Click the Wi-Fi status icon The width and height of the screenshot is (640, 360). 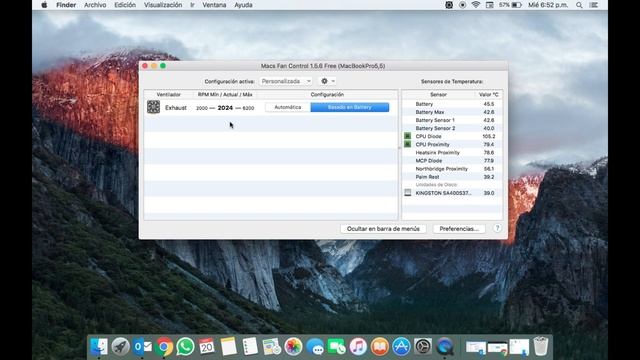coord(476,5)
